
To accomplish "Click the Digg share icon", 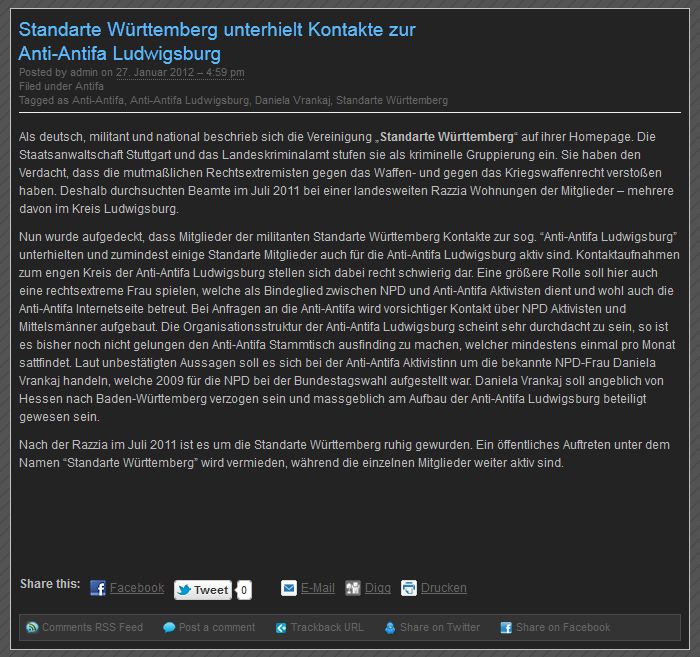I will (353, 588).
